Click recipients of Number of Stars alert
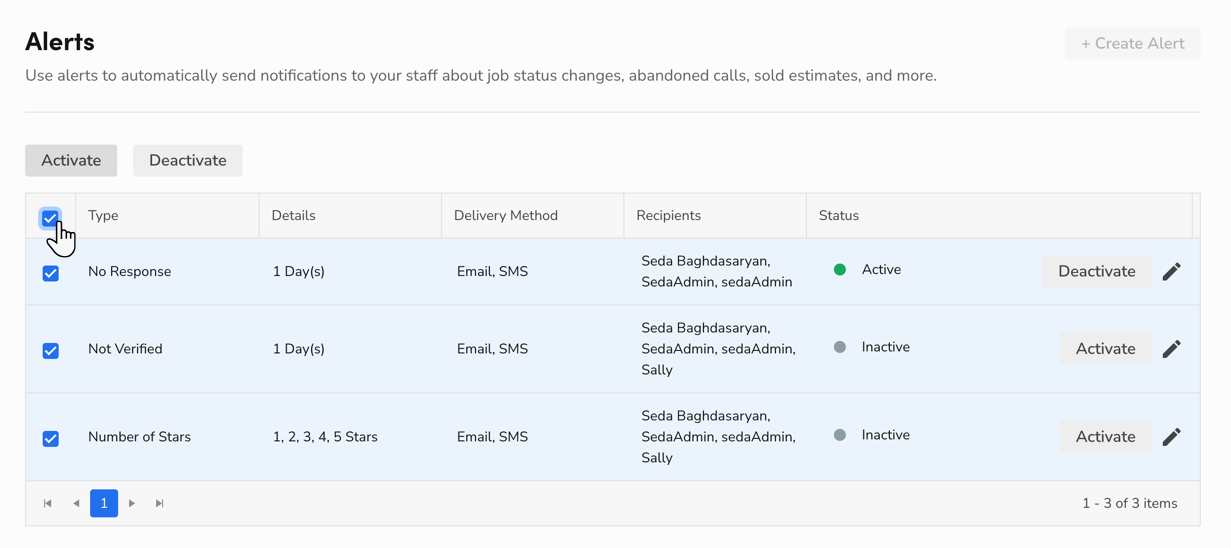 [719, 437]
